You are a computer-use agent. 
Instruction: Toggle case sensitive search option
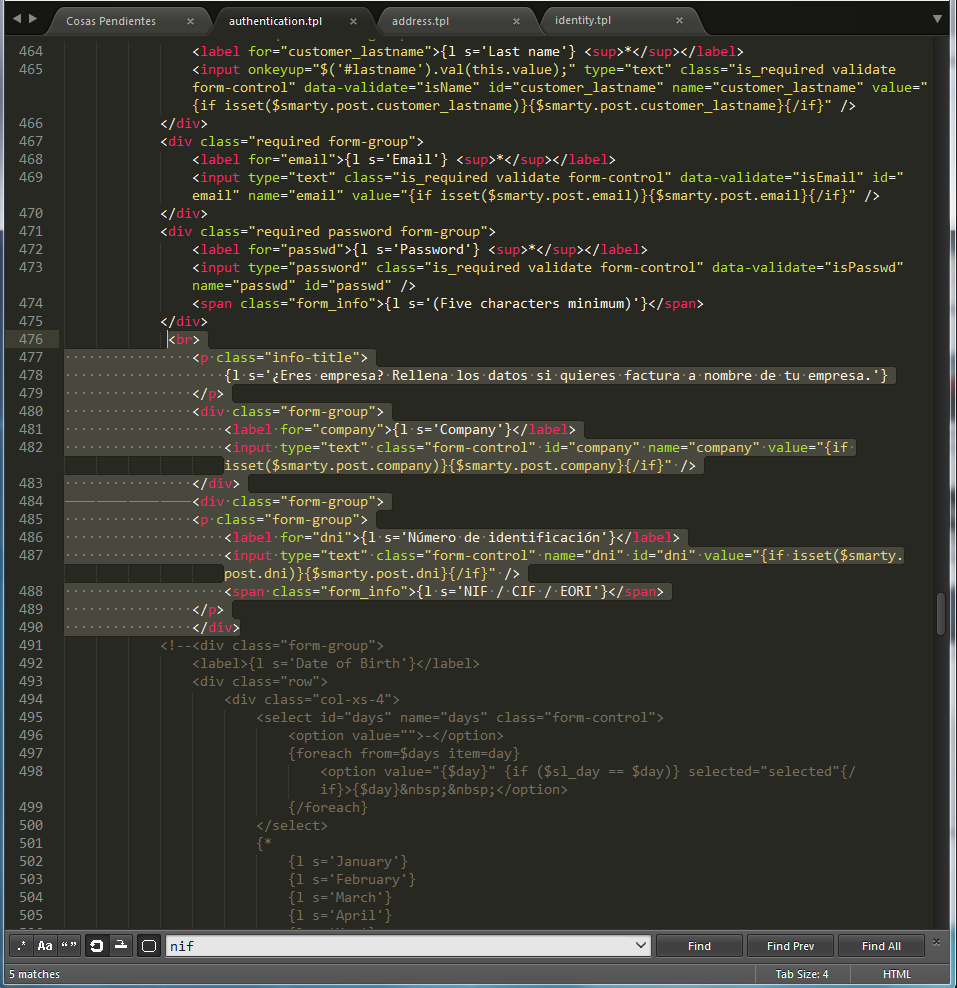click(45, 946)
